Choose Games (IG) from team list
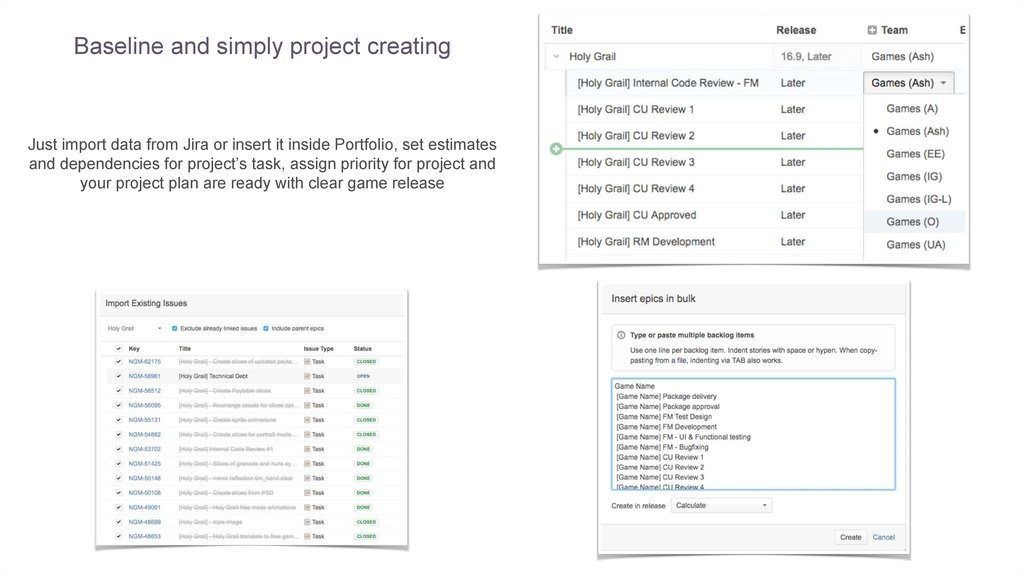The image size is (1024, 574). pyautogui.click(x=914, y=176)
